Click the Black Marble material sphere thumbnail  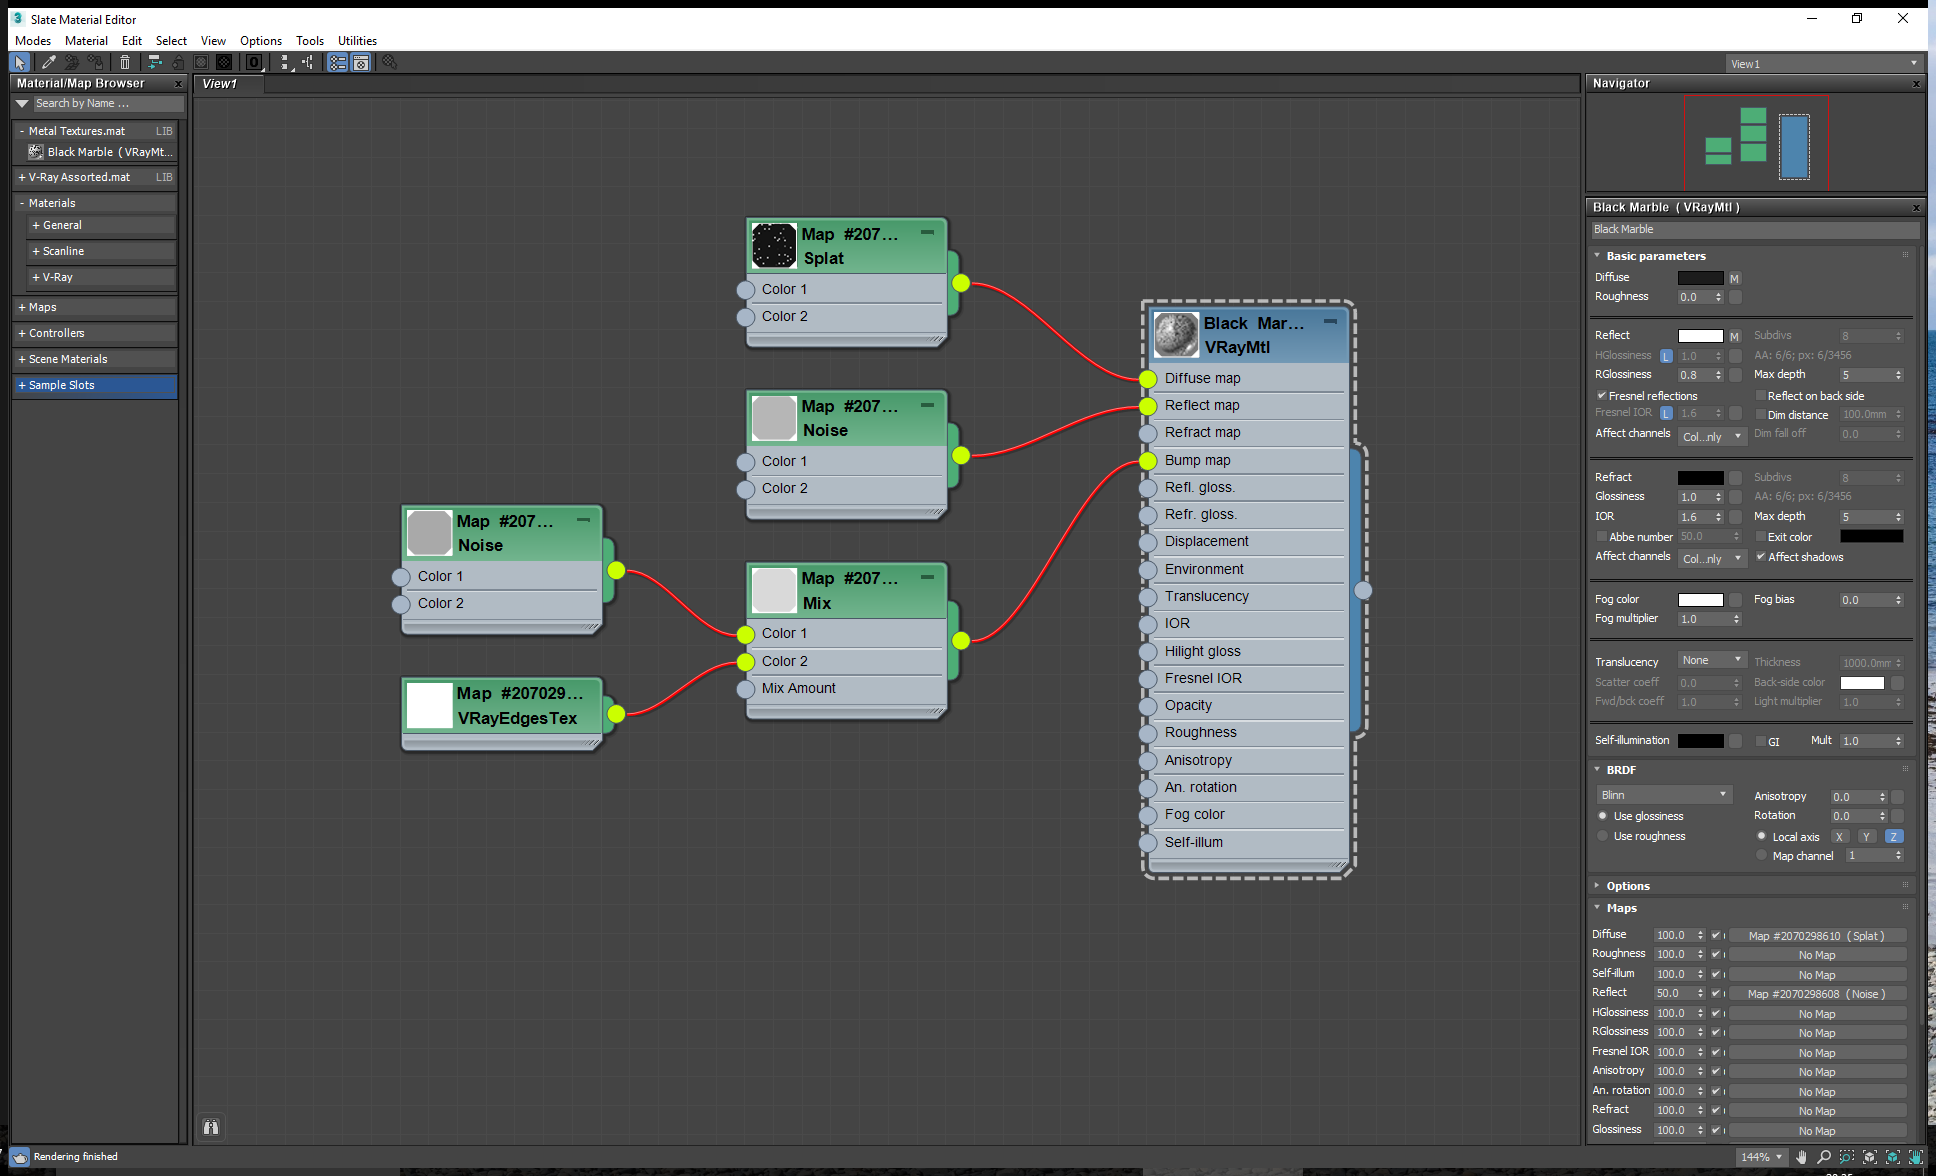click(x=1176, y=335)
